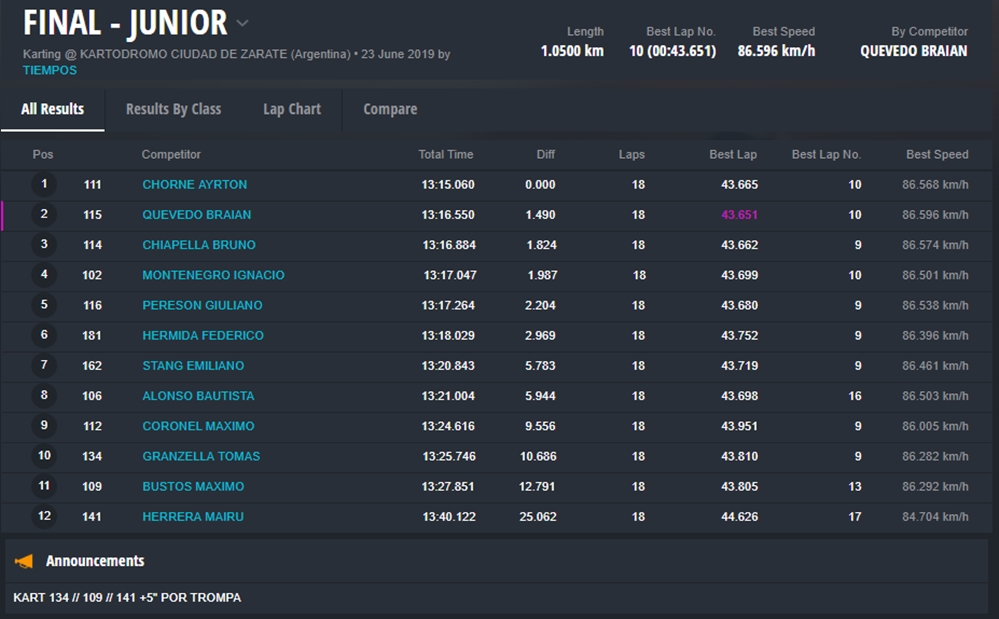
Task: Click position 1 circle badge
Action: [x=44, y=184]
